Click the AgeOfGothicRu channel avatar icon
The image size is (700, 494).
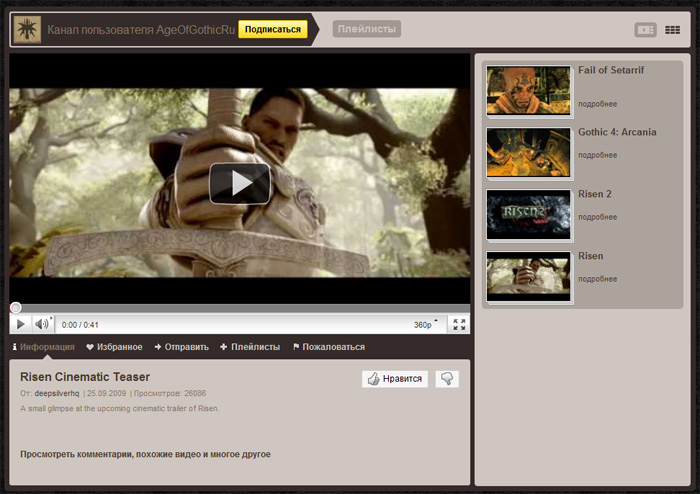click(28, 30)
